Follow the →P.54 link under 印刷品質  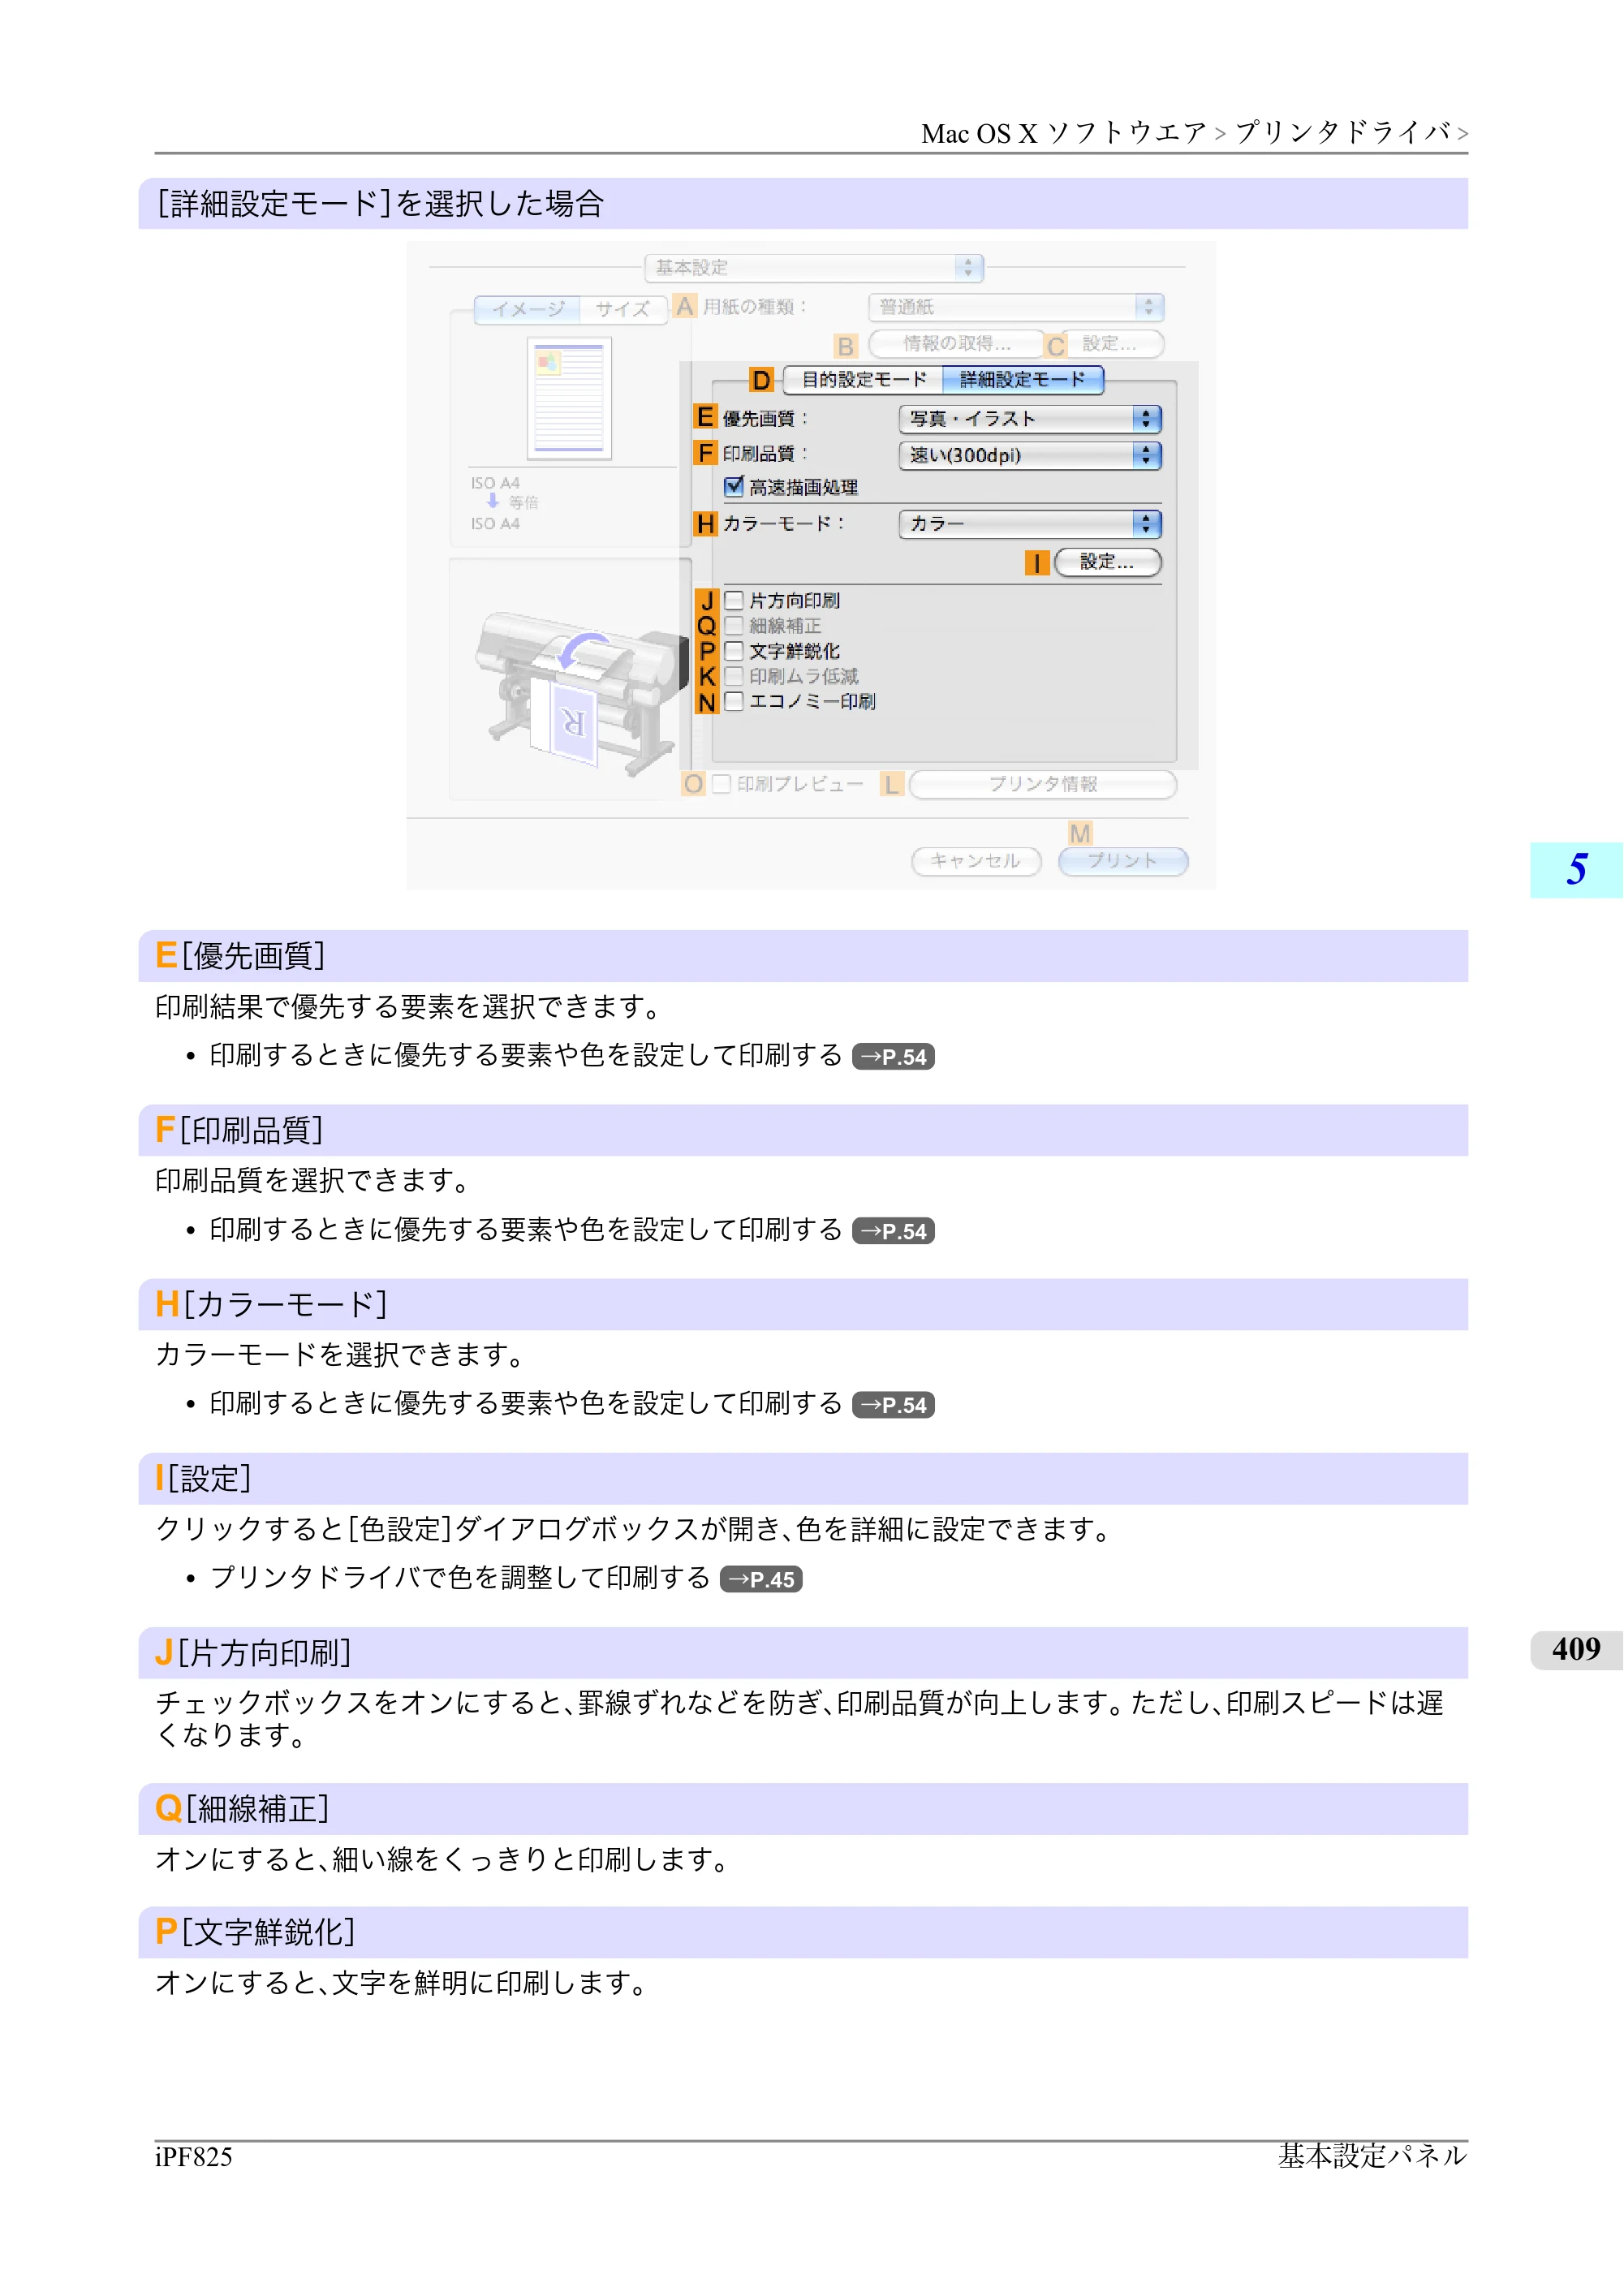[893, 1231]
